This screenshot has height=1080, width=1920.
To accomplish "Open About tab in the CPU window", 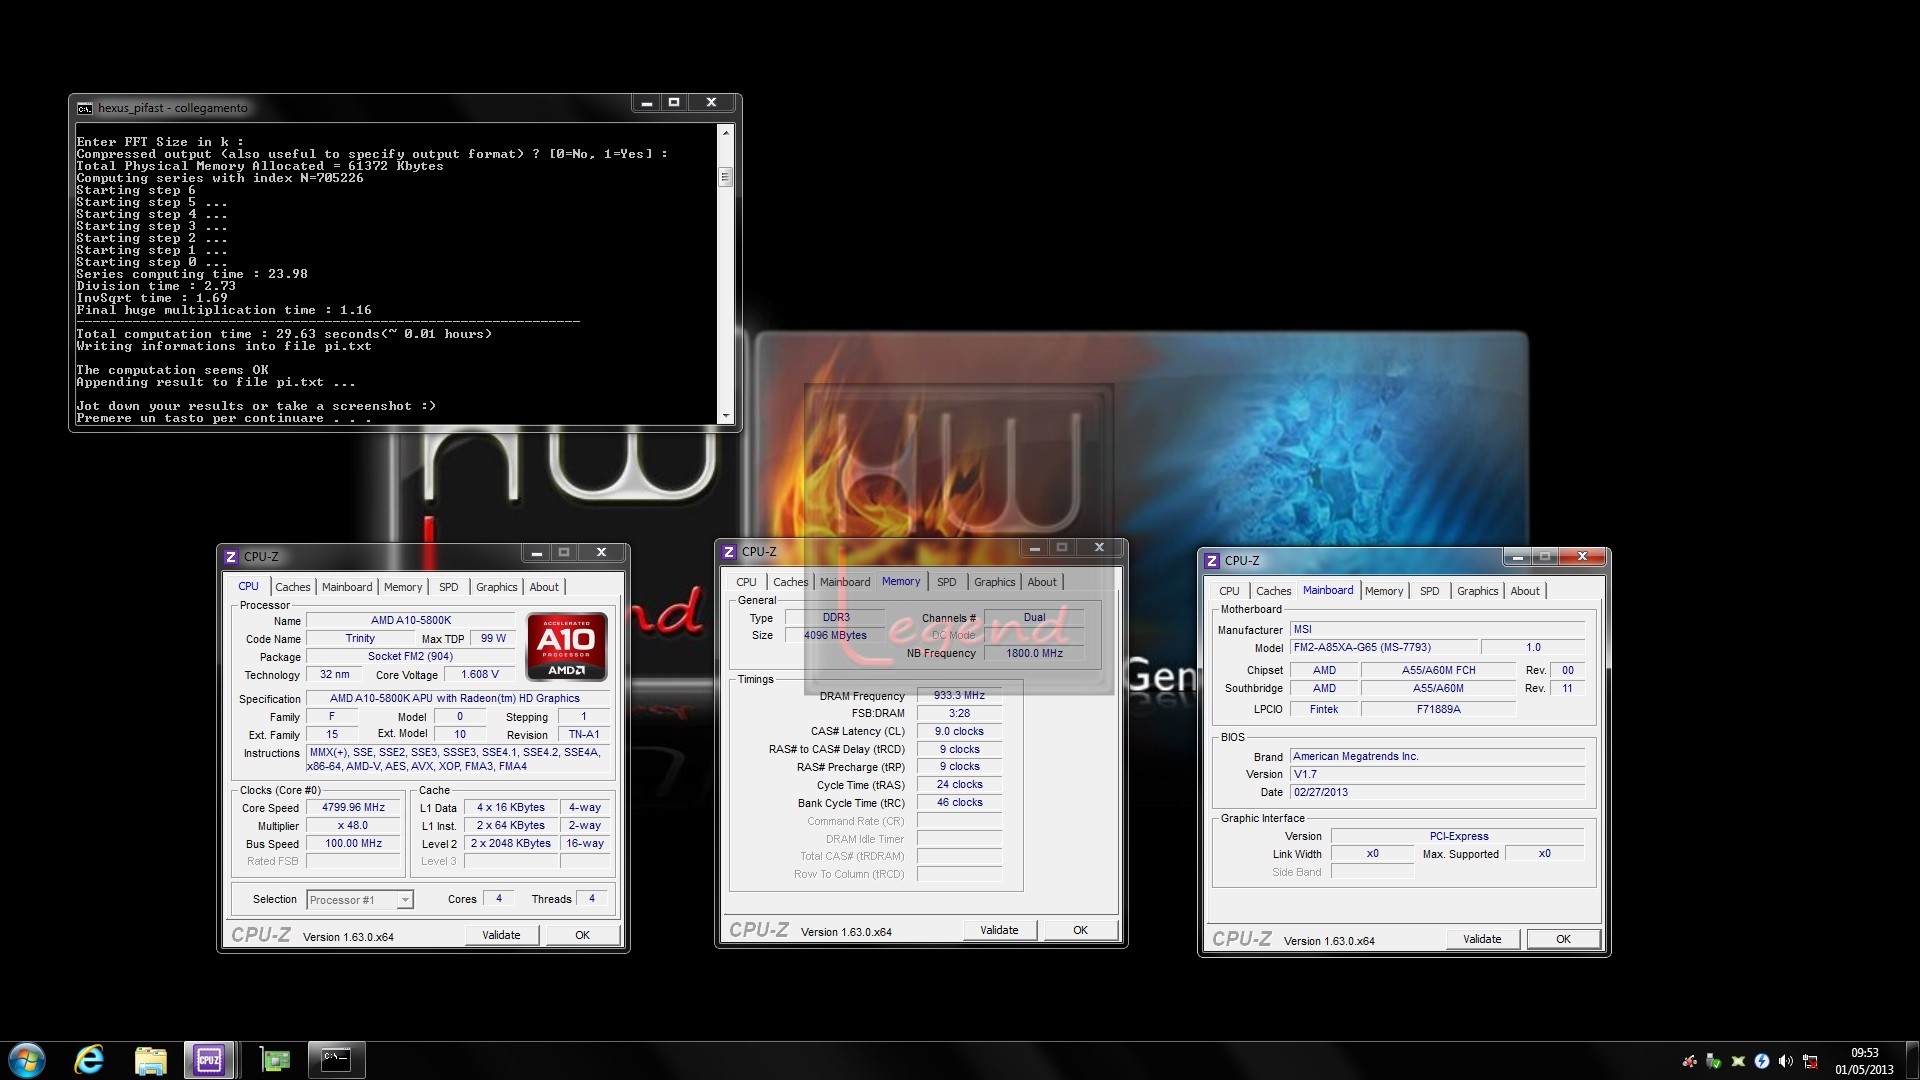I will pos(544,587).
